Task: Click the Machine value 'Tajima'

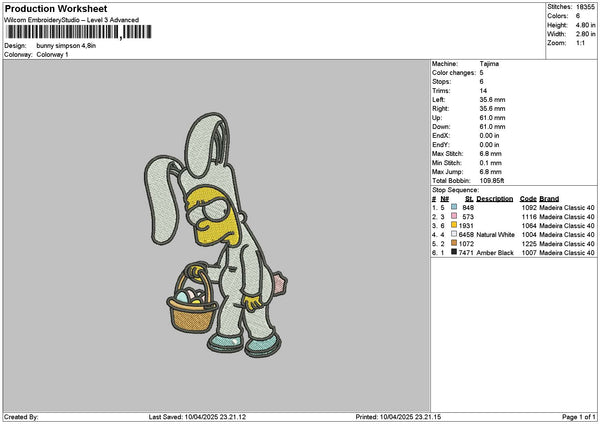Action: [x=489, y=64]
